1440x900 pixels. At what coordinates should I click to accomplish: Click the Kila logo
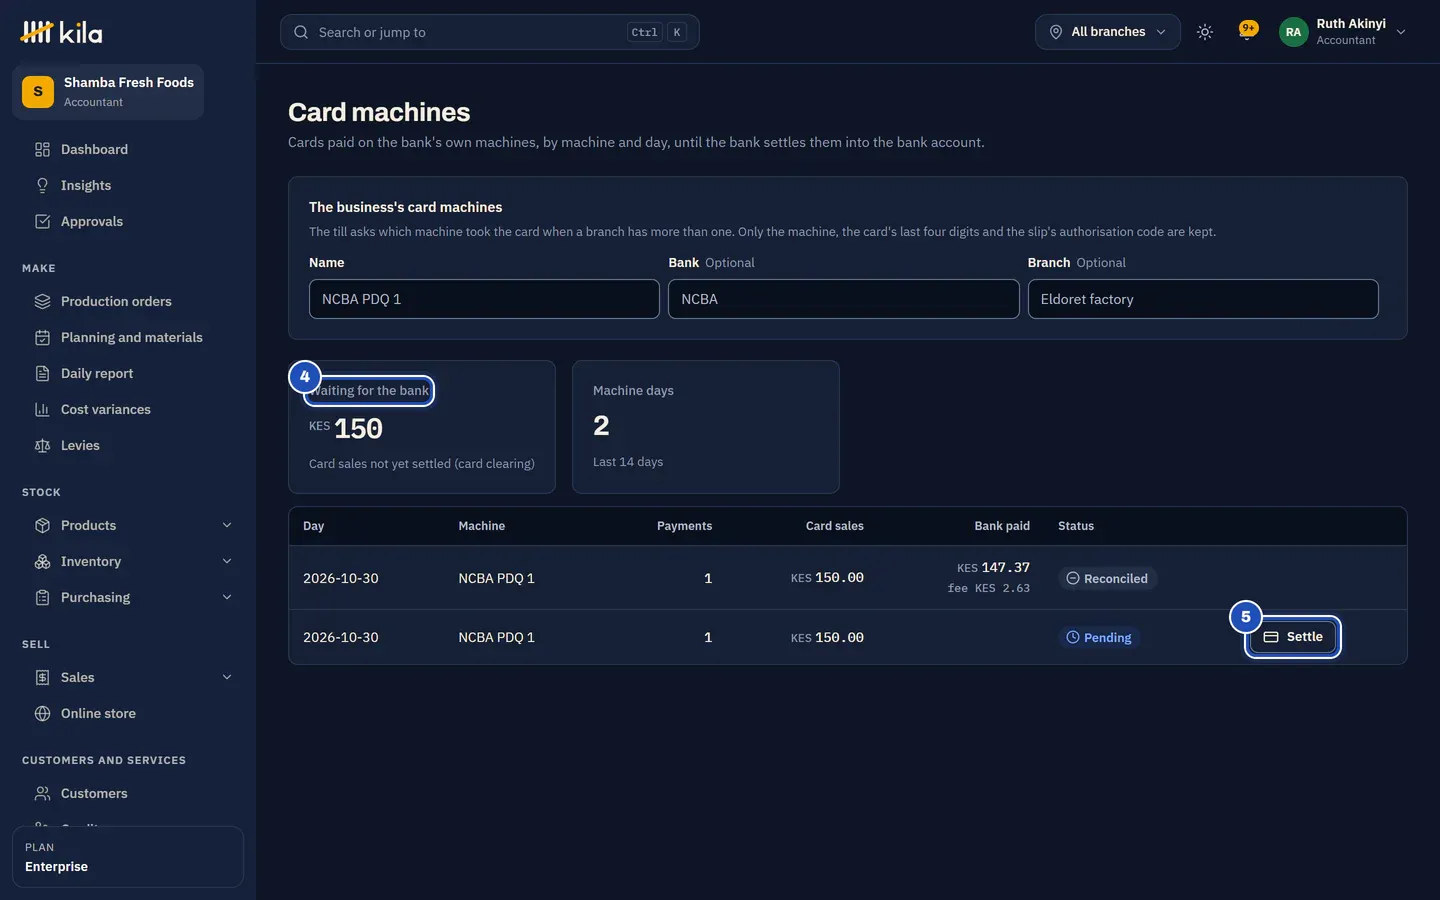61,32
